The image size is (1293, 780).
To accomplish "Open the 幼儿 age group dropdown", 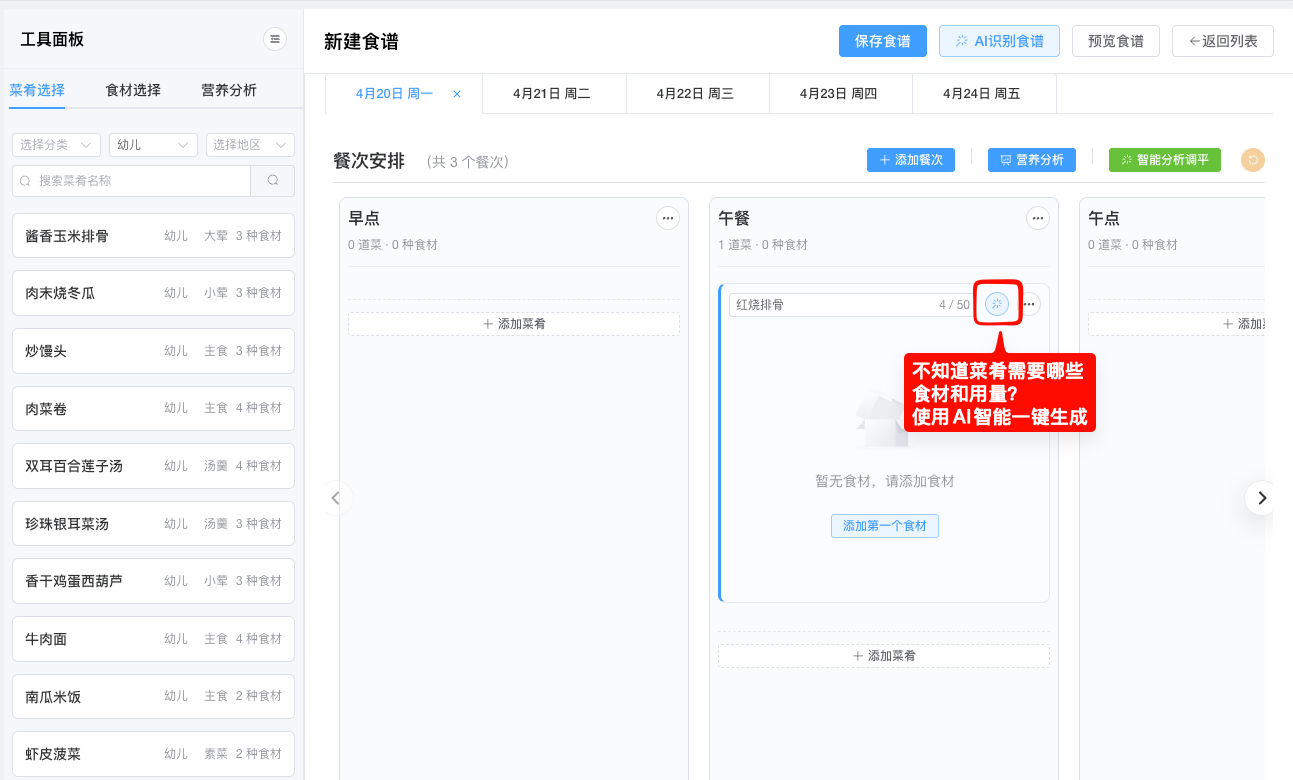I will [152, 144].
